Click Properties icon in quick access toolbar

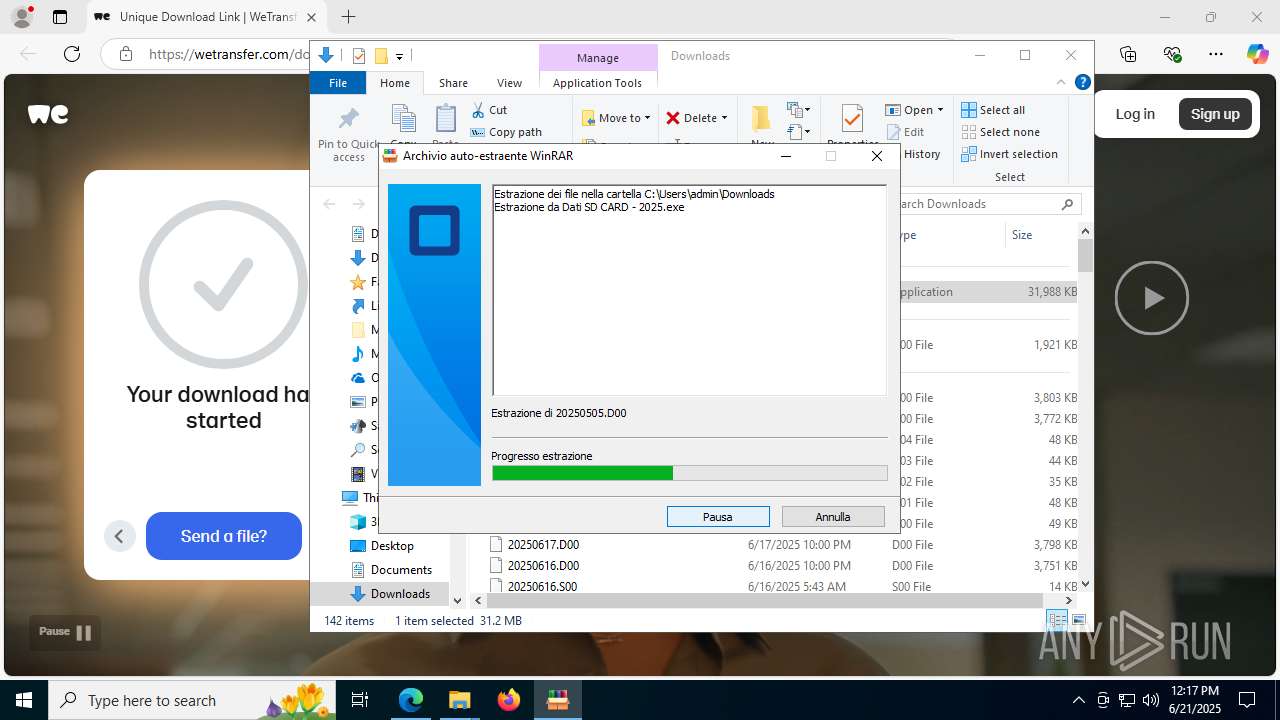pyautogui.click(x=359, y=56)
